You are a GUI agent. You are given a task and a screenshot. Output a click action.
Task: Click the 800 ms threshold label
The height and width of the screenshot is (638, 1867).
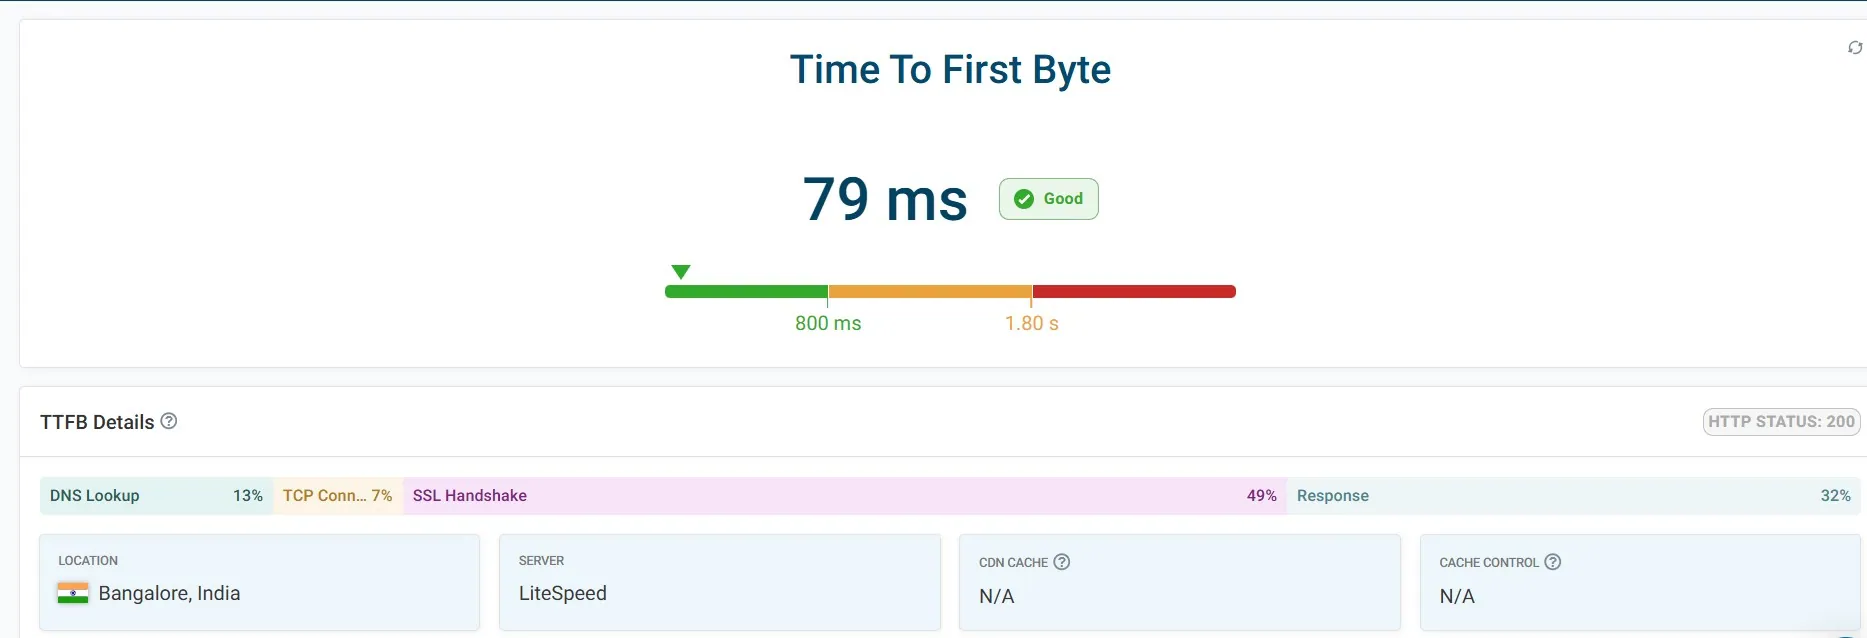pos(828,323)
